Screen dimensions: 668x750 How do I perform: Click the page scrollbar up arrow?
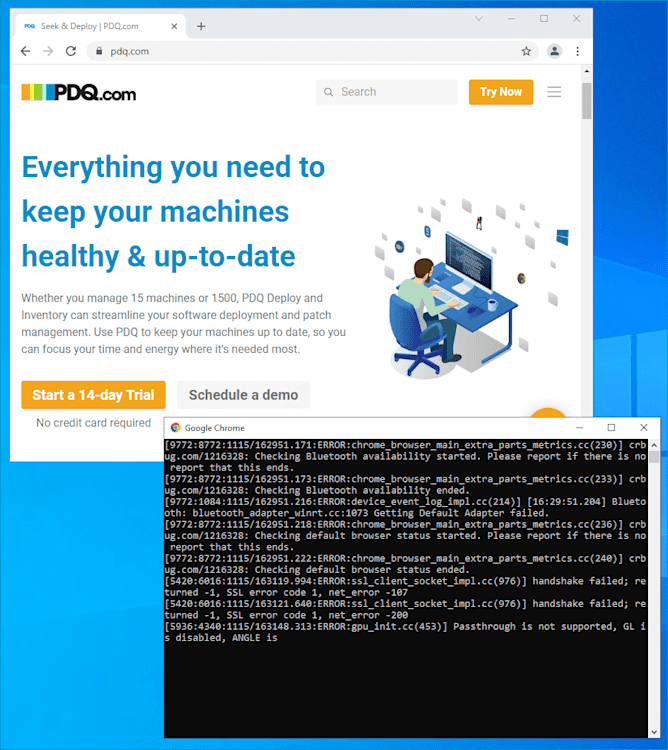(587, 71)
